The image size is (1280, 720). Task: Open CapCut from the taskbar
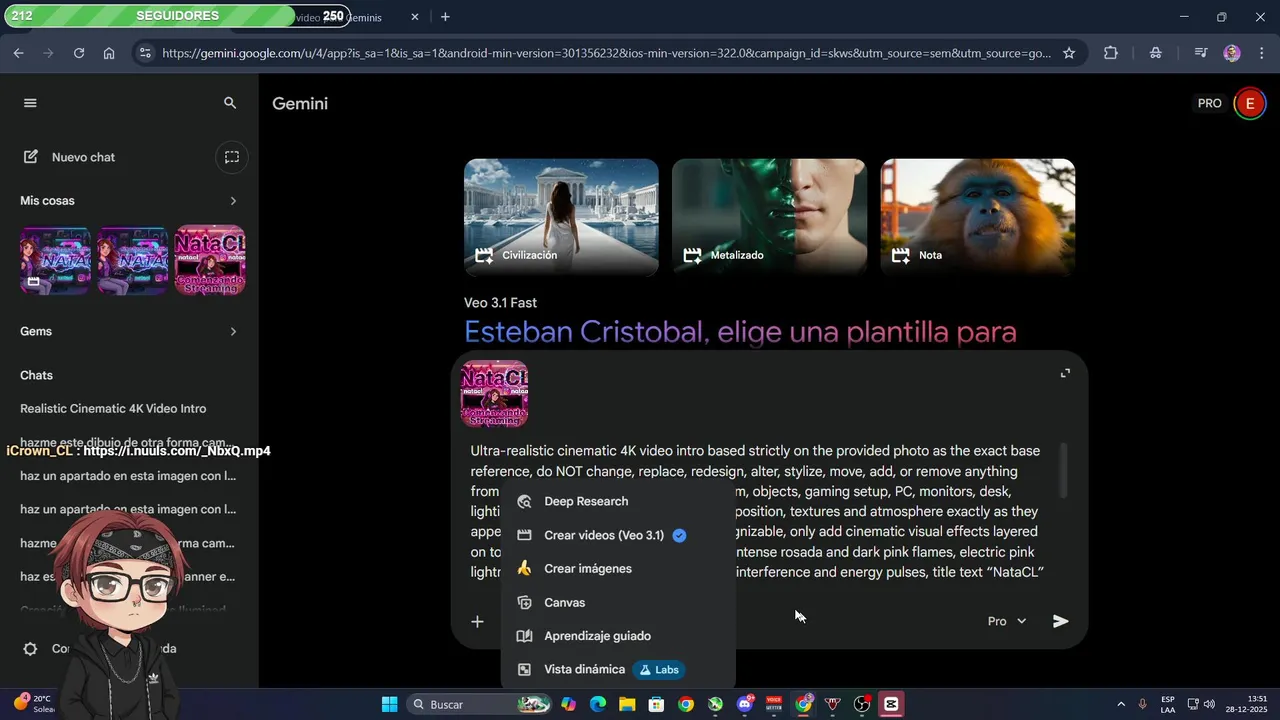[891, 705]
